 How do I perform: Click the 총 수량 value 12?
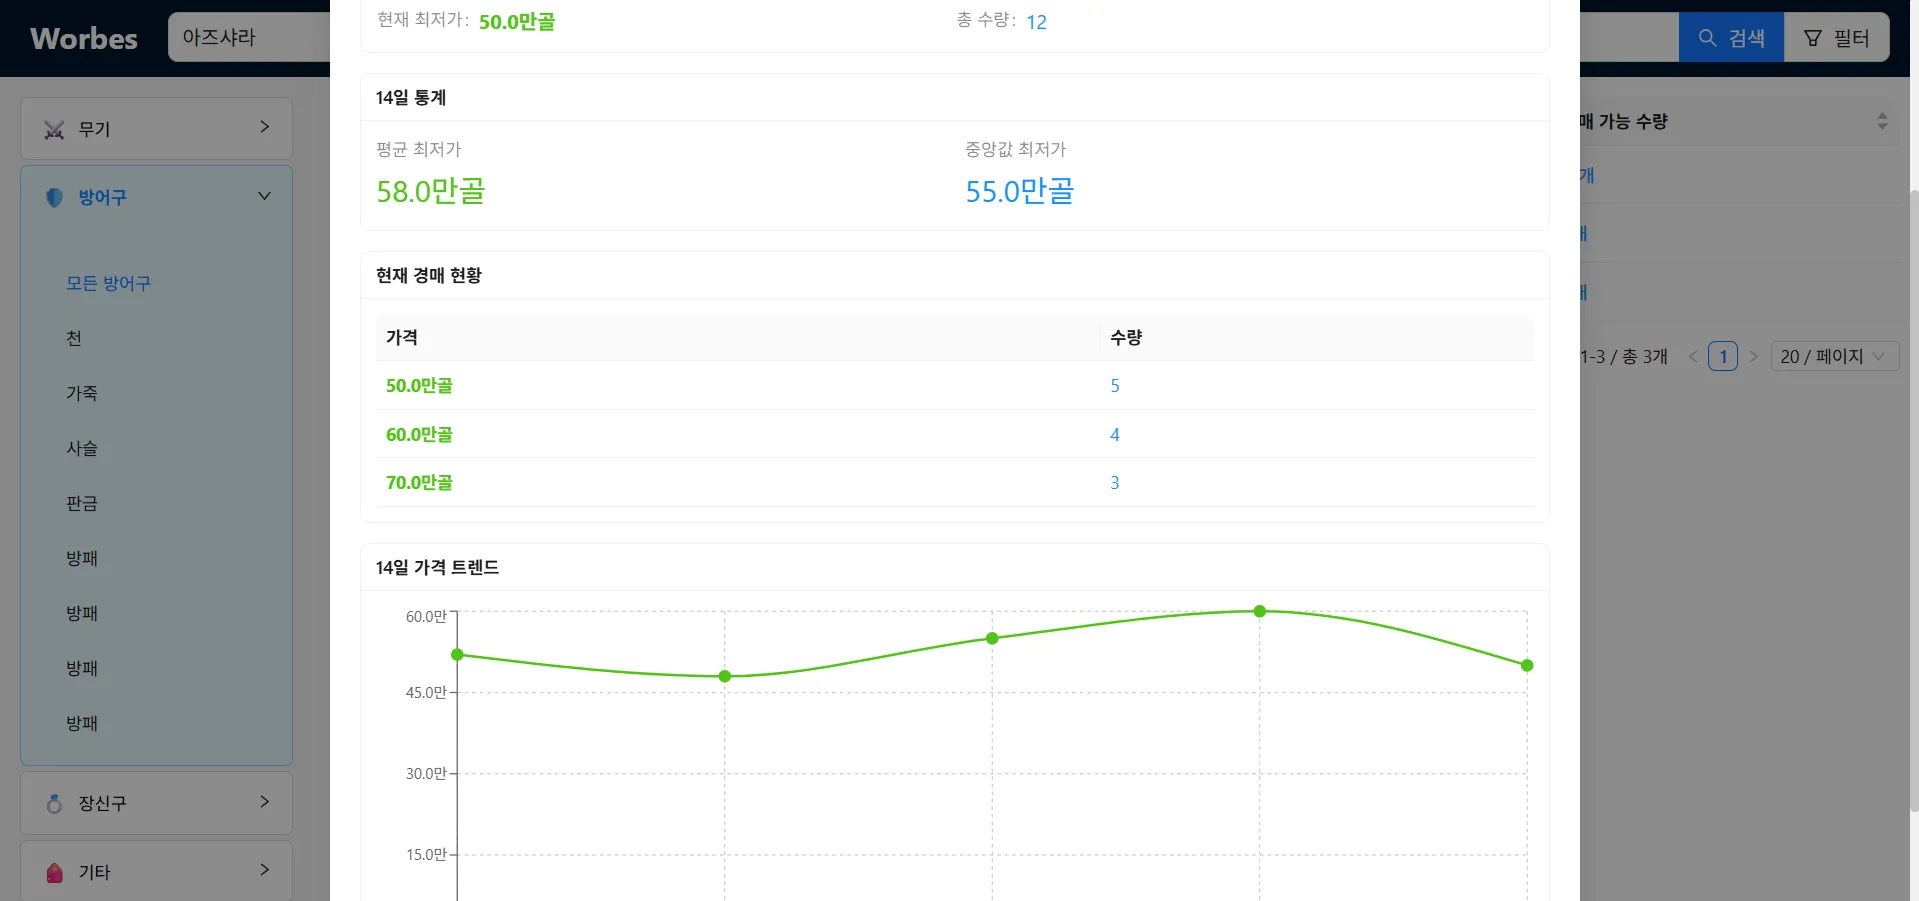pyautogui.click(x=1036, y=22)
